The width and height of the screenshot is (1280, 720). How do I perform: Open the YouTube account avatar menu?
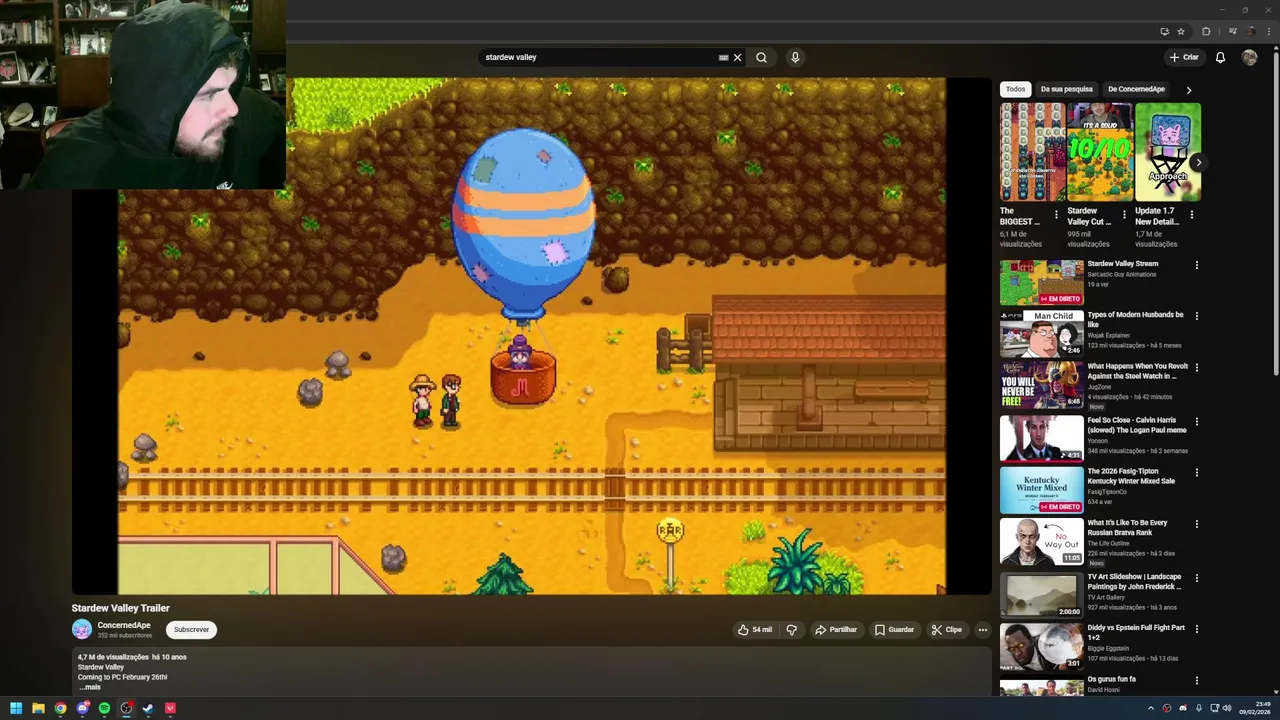(1249, 57)
